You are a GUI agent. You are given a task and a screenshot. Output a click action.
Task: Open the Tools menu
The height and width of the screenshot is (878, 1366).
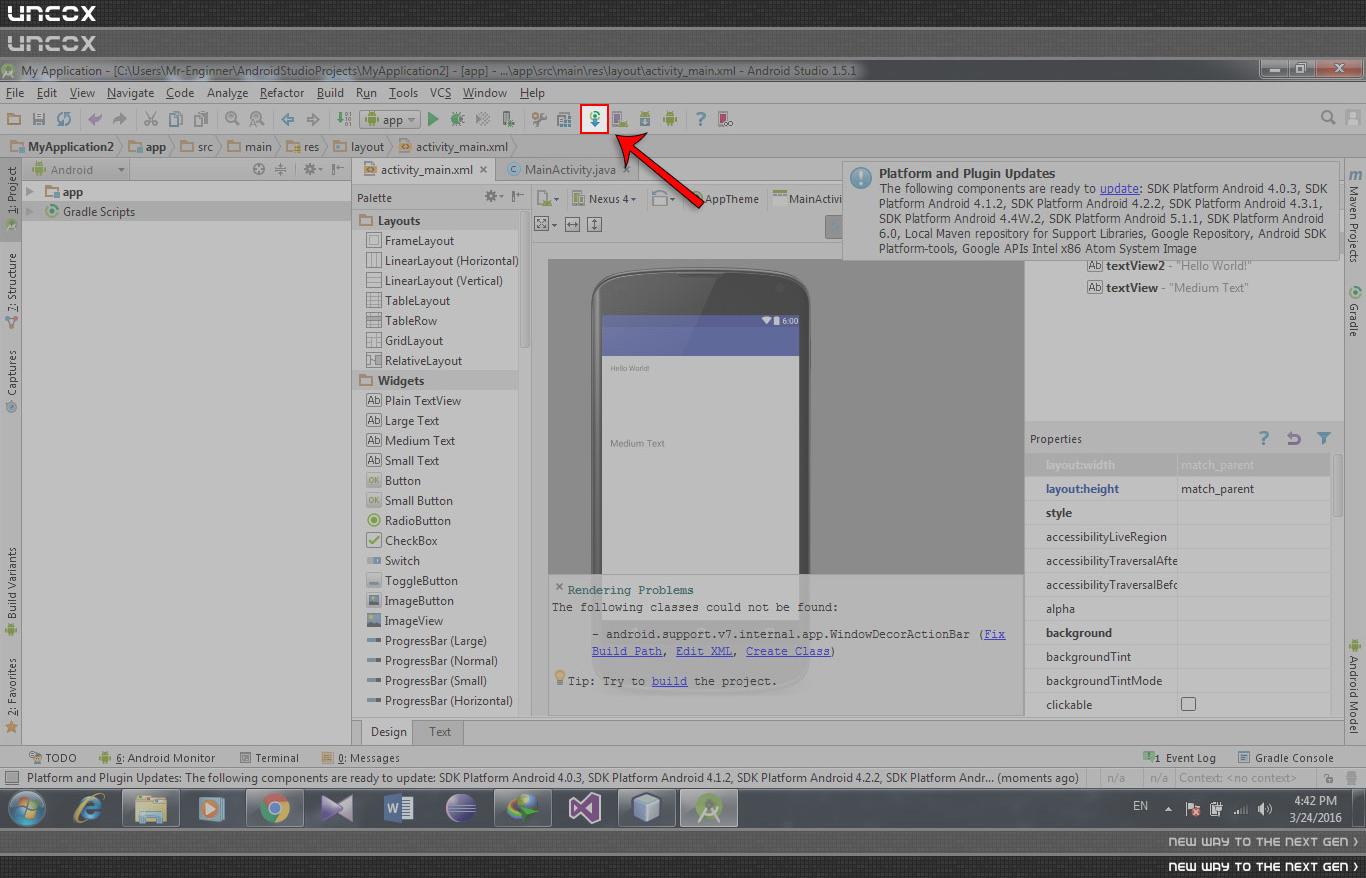pyautogui.click(x=403, y=93)
